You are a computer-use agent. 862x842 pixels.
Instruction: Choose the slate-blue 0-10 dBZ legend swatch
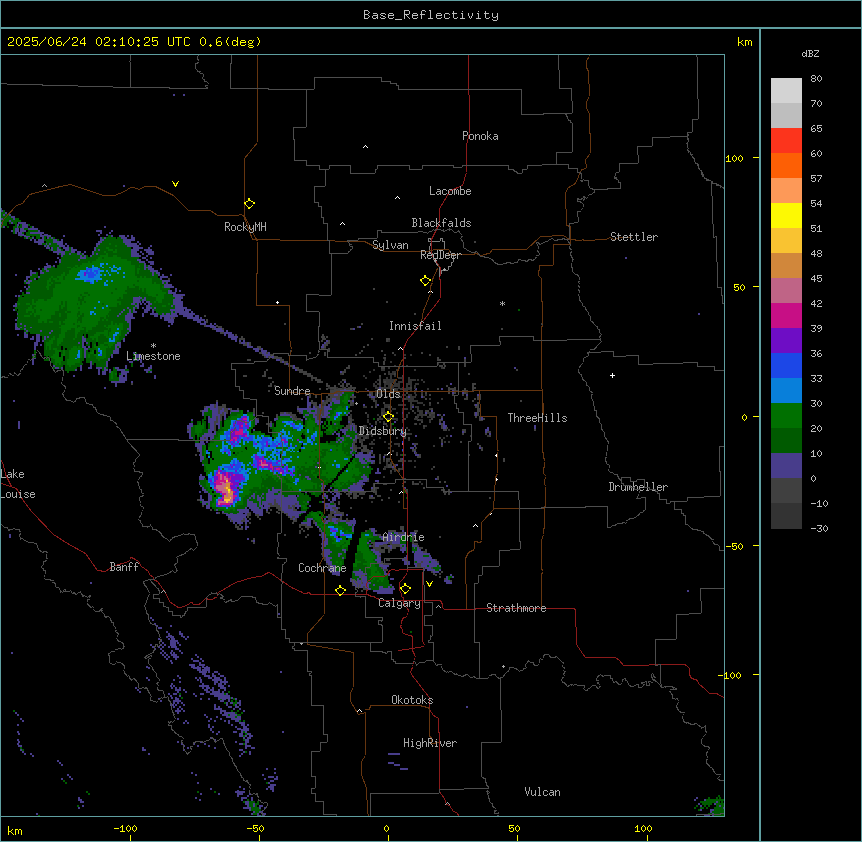click(786, 466)
